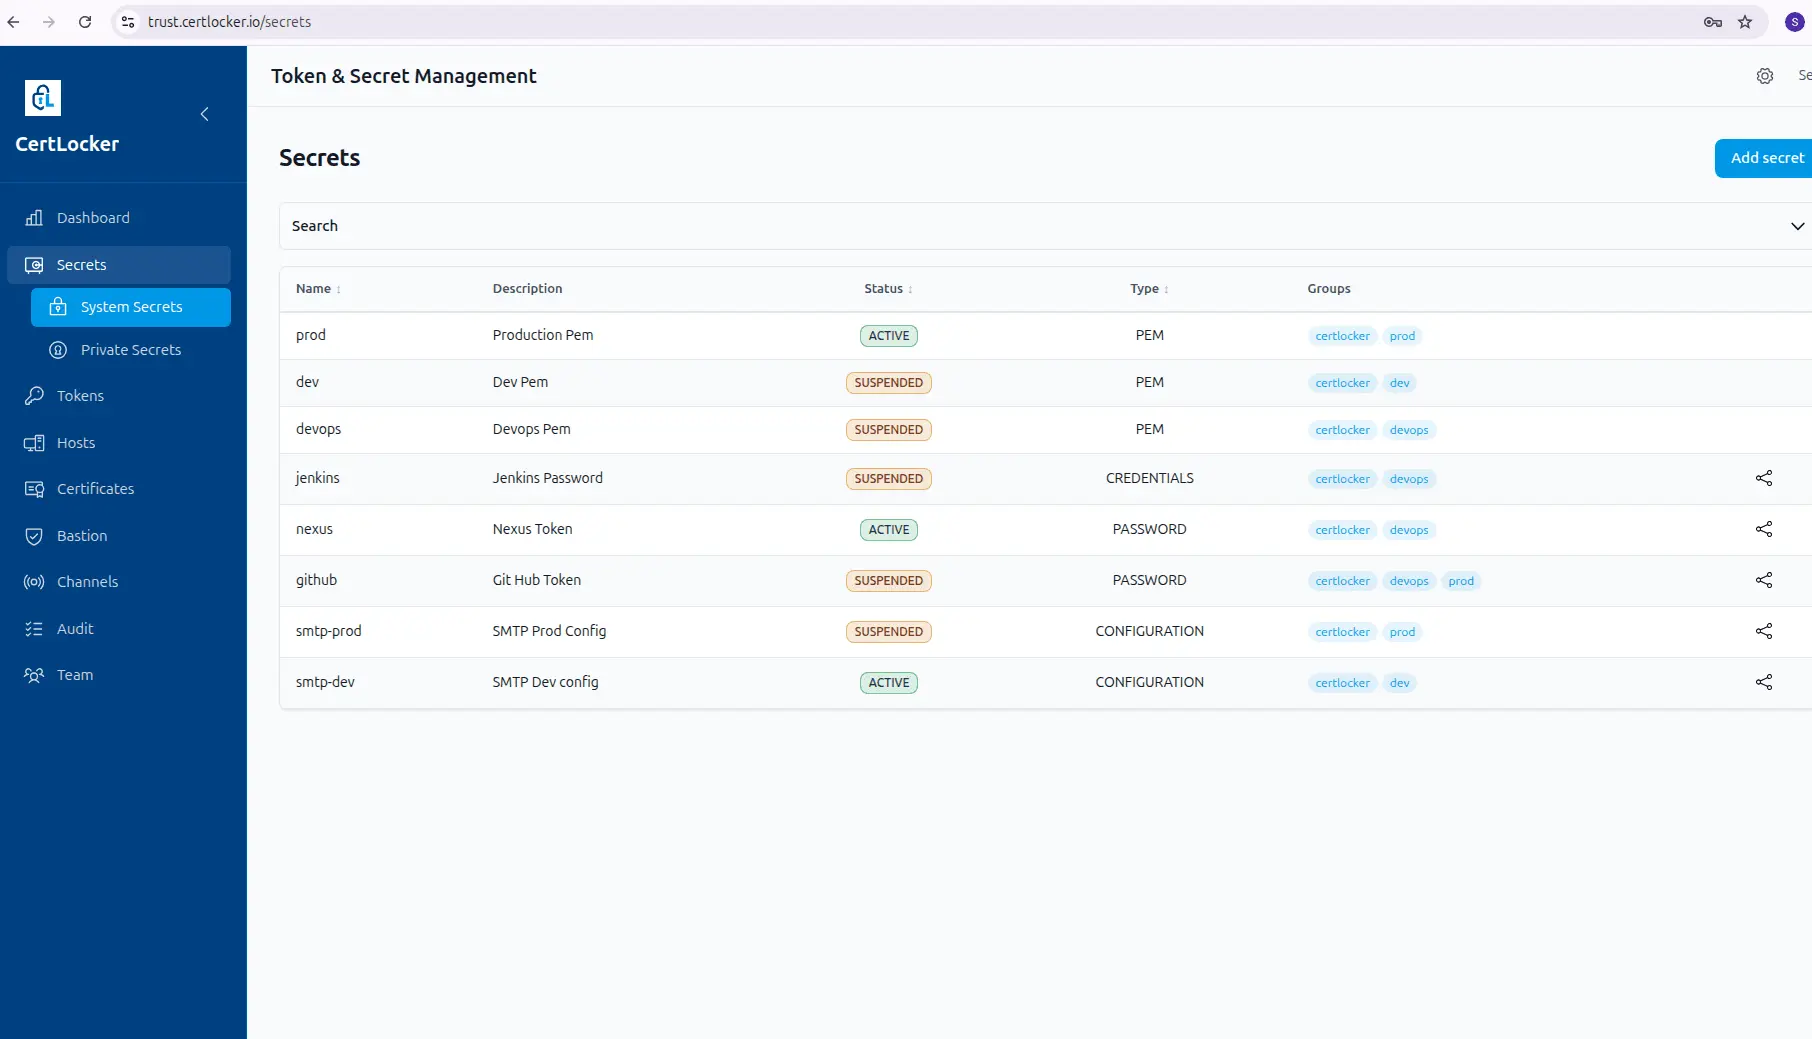Click the Add secret button
Image resolution: width=1812 pixels, height=1039 pixels.
tap(1765, 158)
